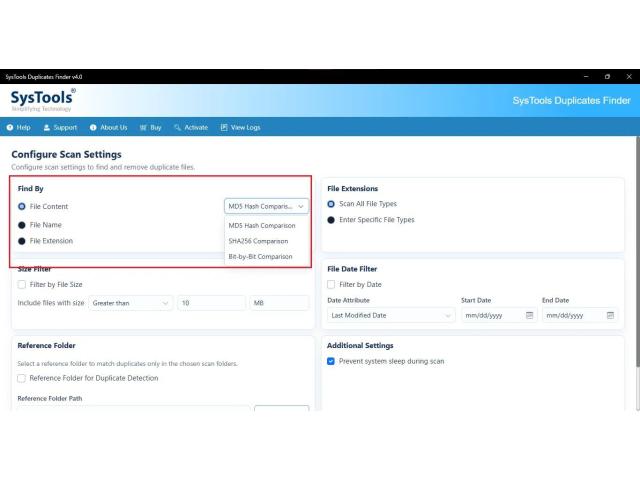Viewport: 640px width, 480px height.
Task: Click the Help question mark icon
Action: pos(10,127)
